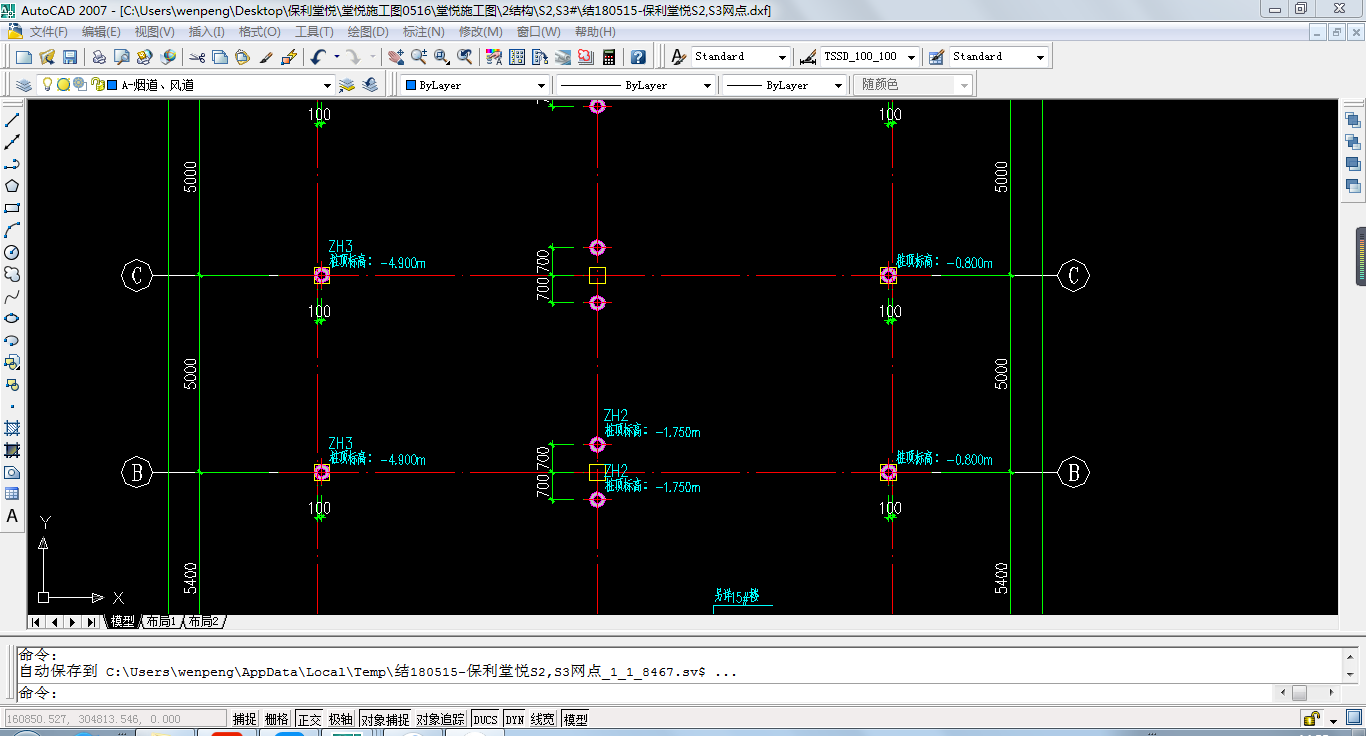Click the Plot printer icon
Image resolution: width=1366 pixels, height=736 pixels.
tap(99, 57)
